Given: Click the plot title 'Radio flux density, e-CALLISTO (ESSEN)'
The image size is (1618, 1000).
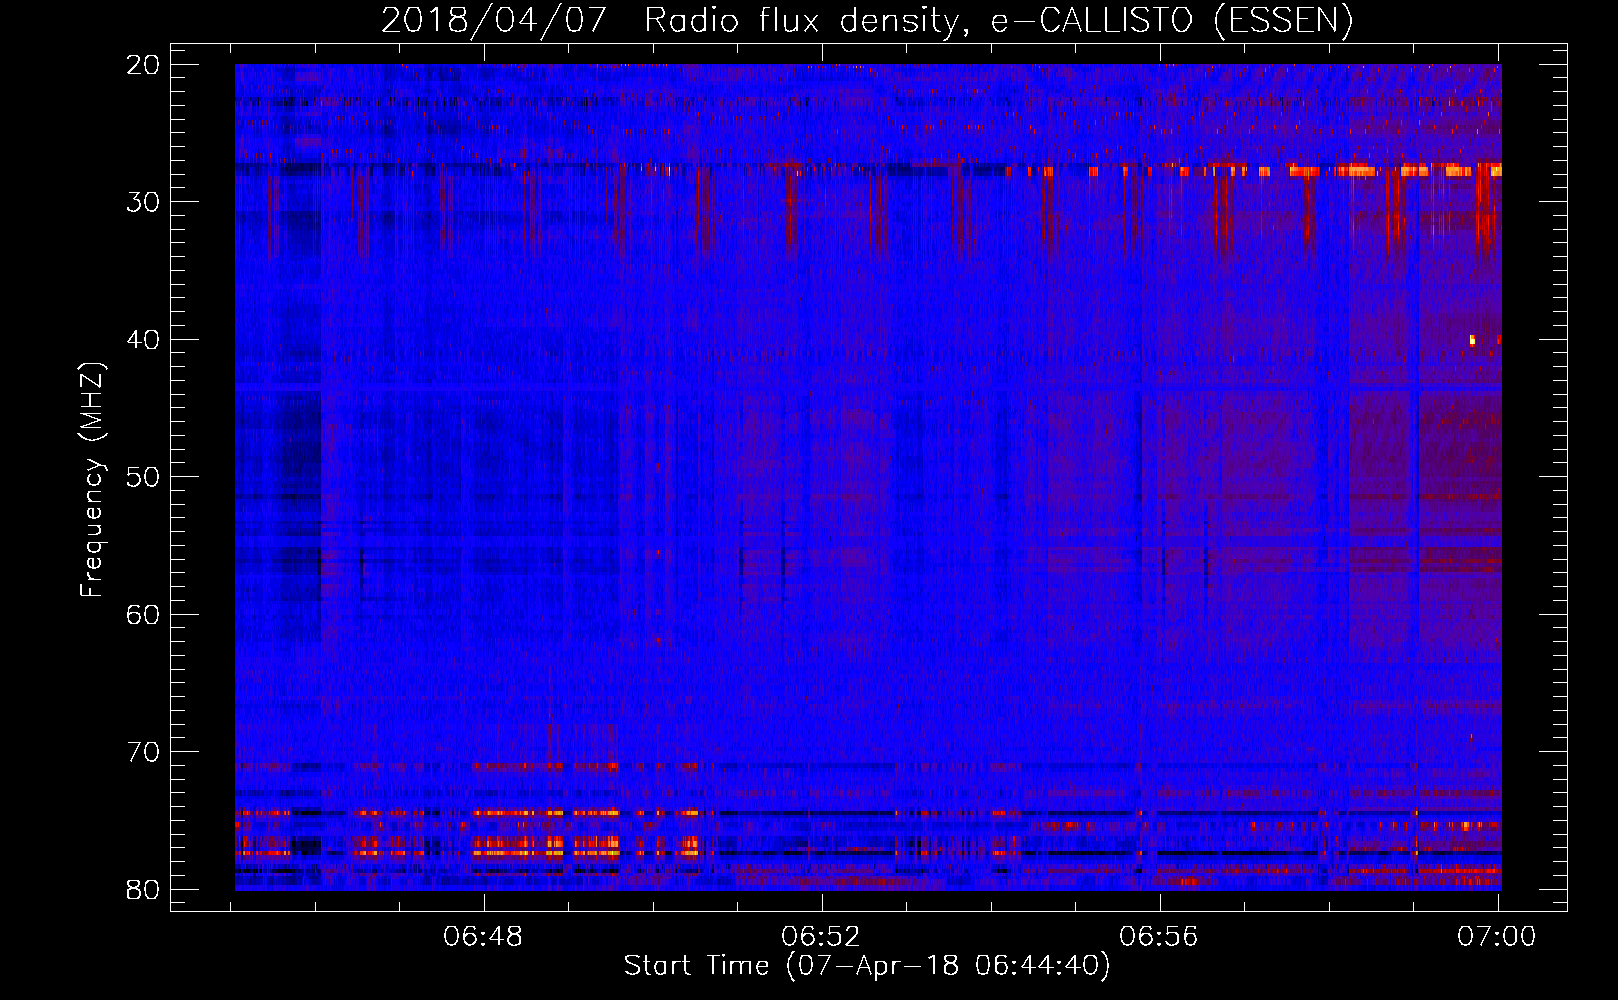Looking at the screenshot, I should click(998, 20).
